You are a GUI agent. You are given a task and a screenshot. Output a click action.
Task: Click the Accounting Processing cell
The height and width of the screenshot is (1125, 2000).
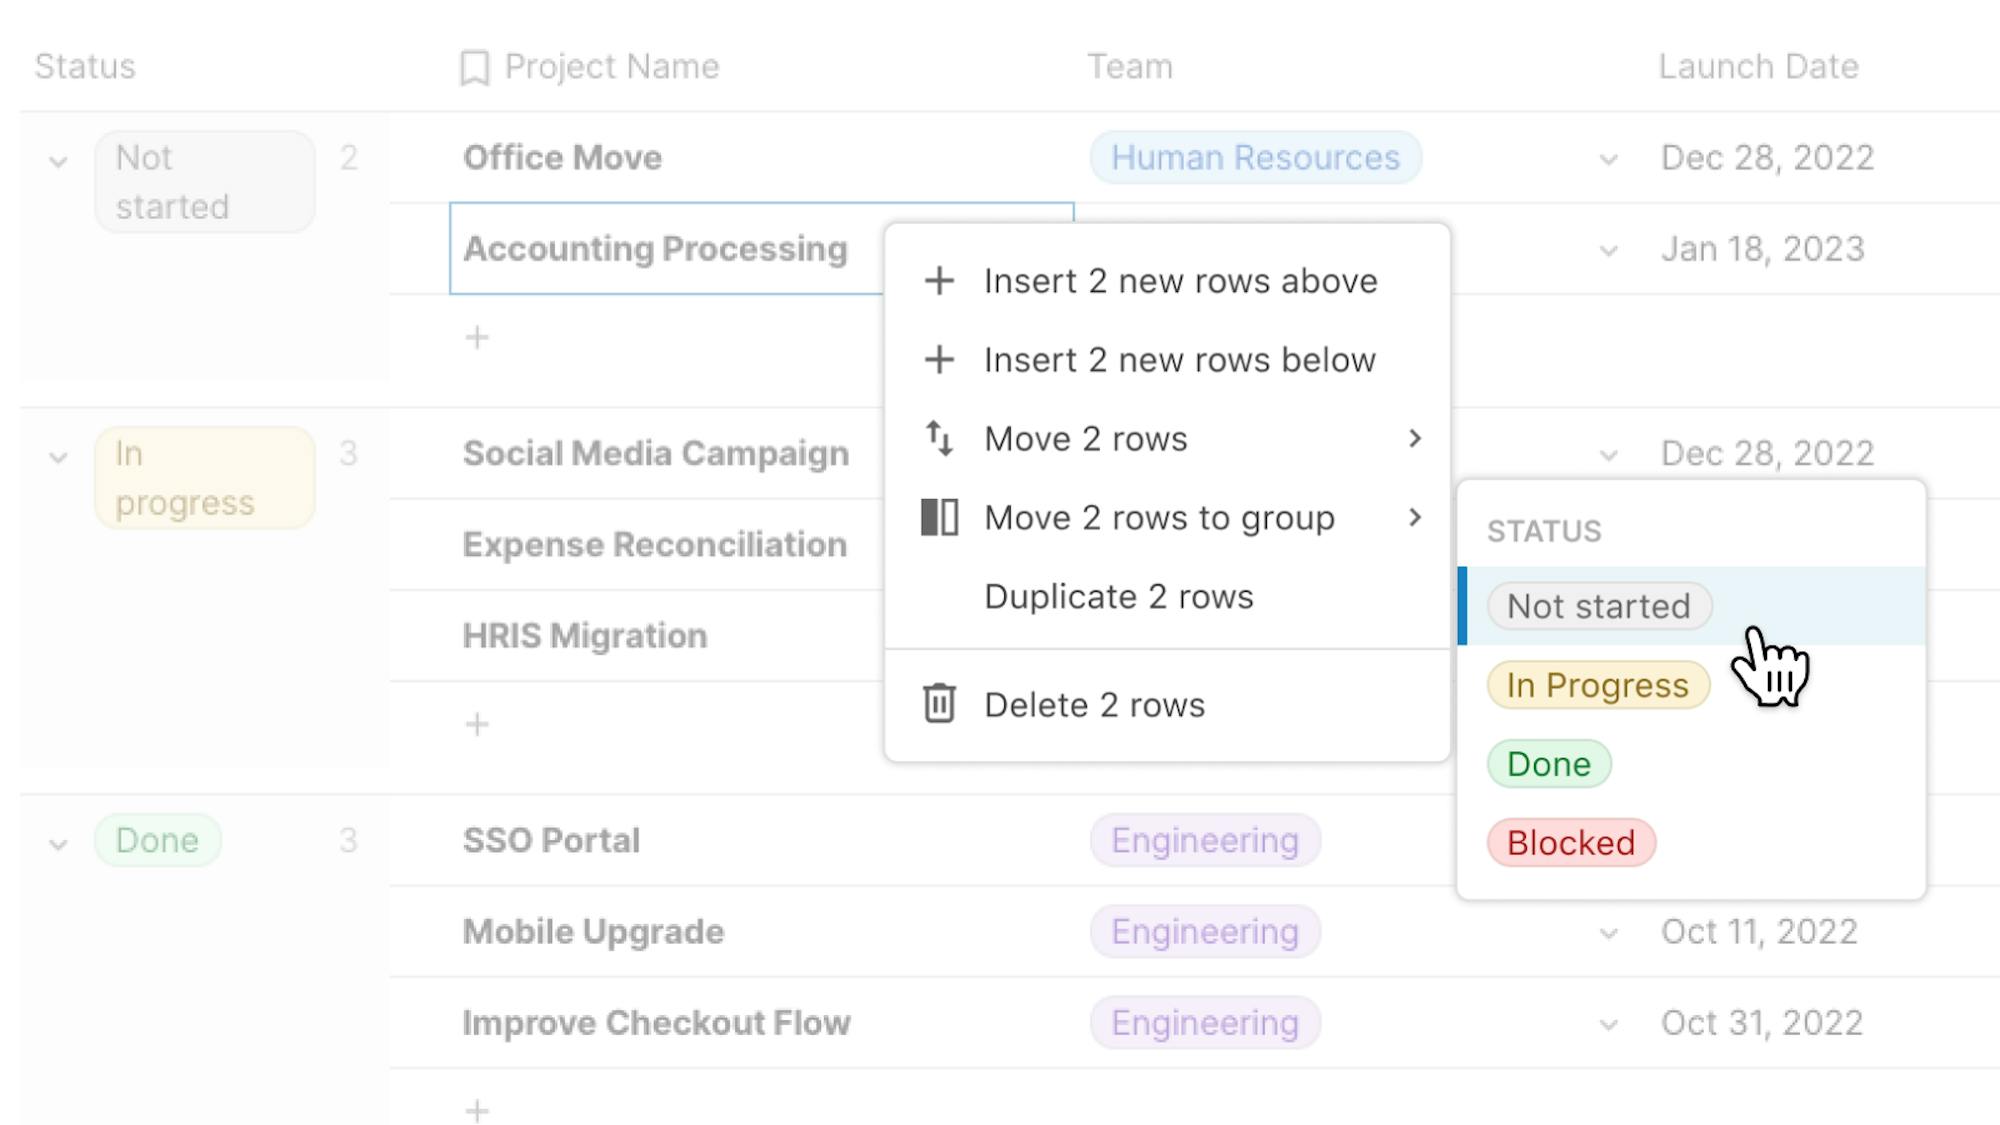(x=655, y=249)
